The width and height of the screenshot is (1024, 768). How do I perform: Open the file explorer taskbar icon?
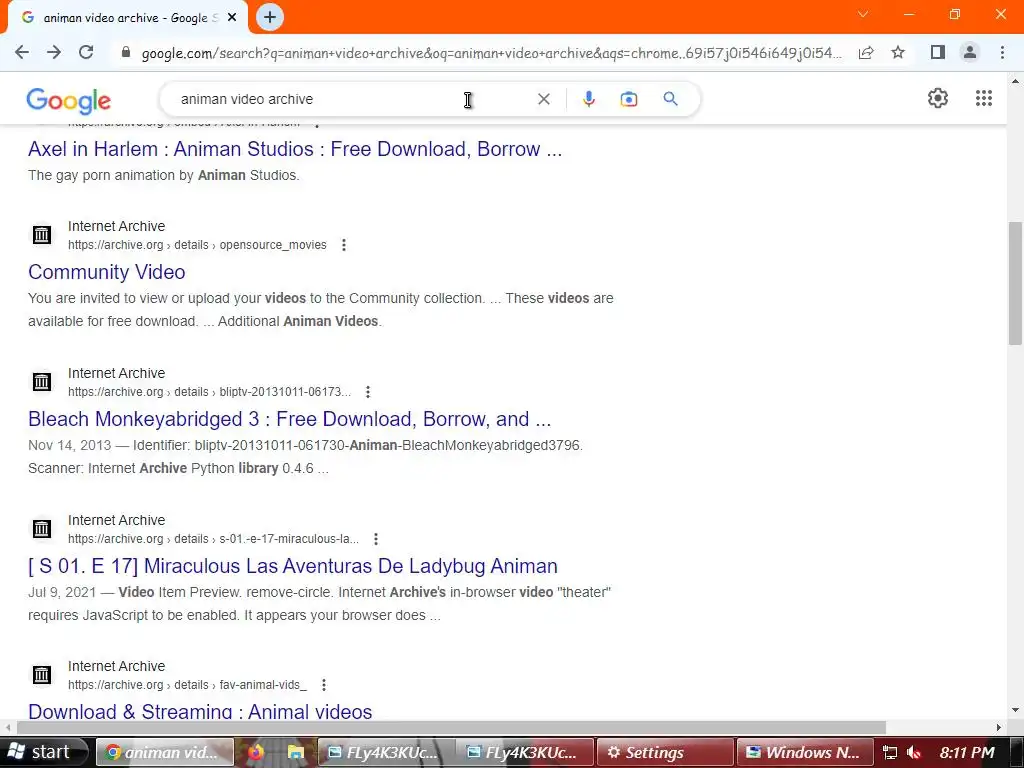[296, 752]
